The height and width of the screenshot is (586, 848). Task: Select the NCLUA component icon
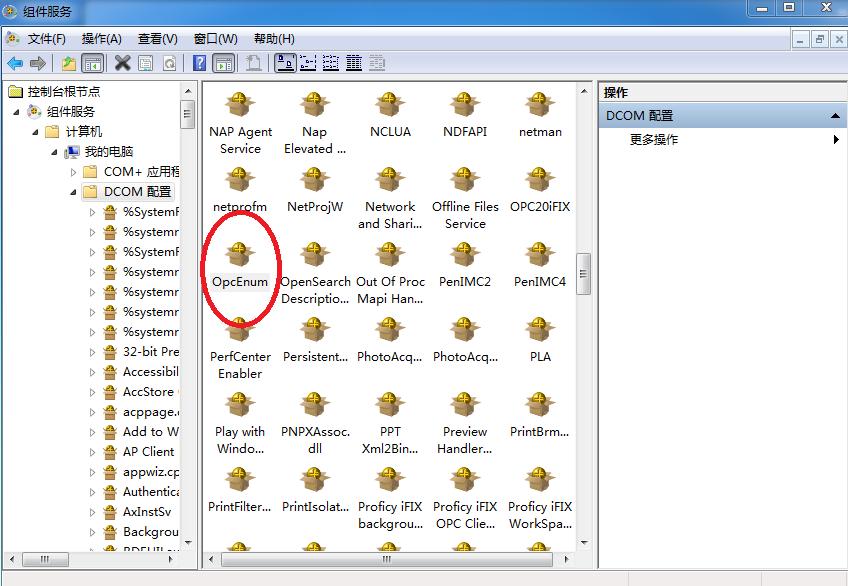pyautogui.click(x=390, y=110)
